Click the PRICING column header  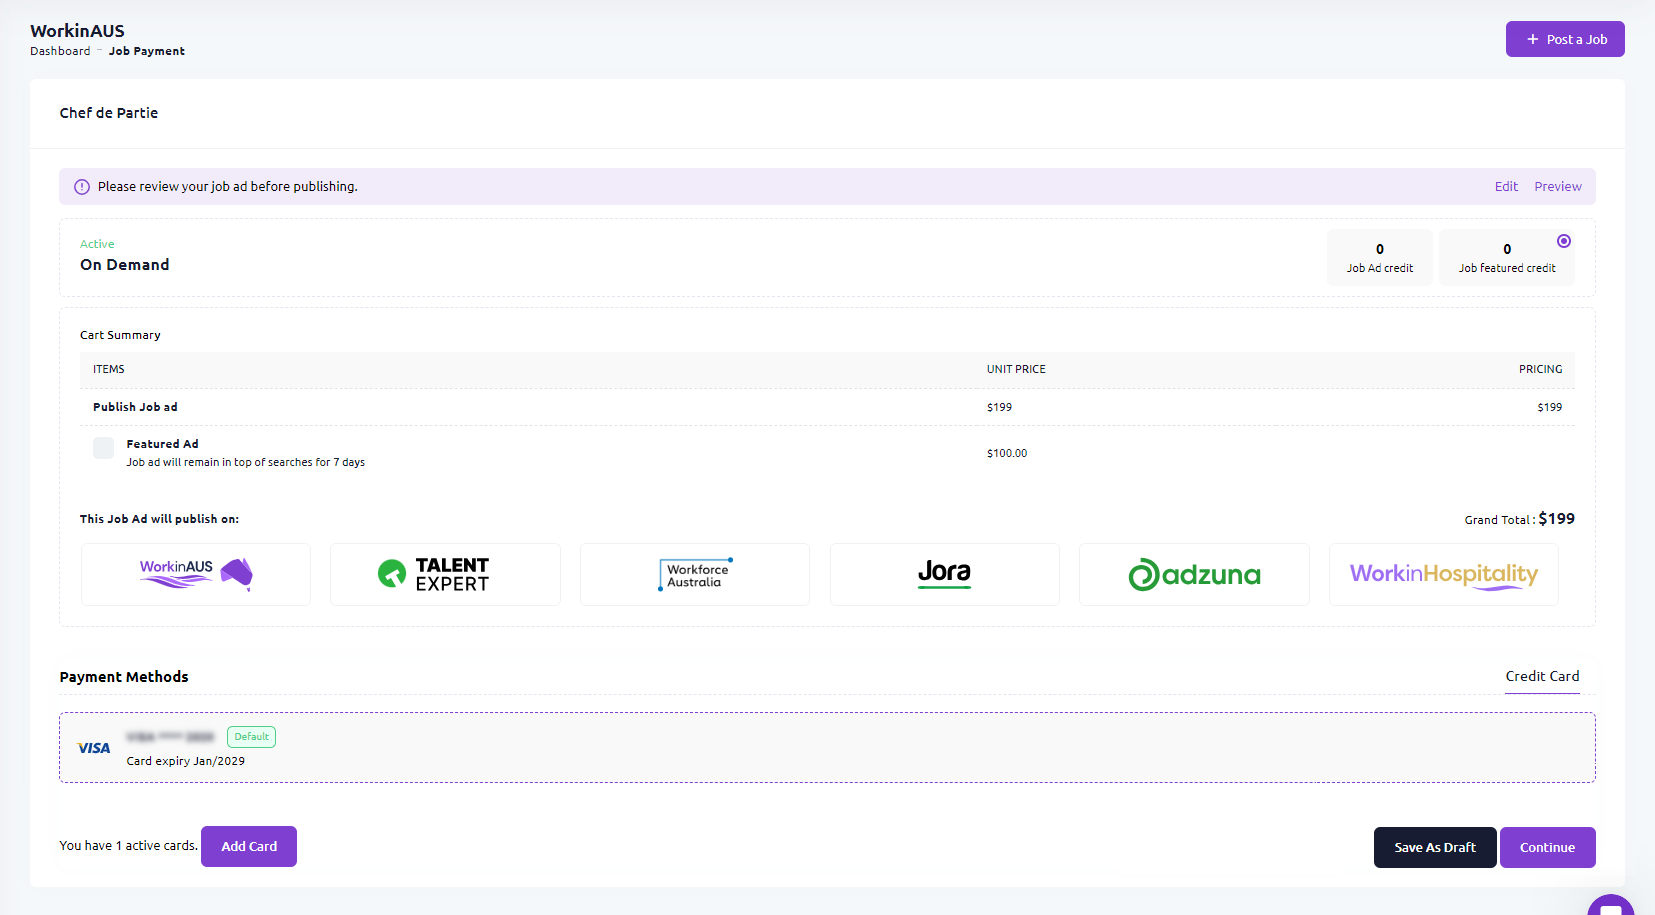tap(1540, 369)
